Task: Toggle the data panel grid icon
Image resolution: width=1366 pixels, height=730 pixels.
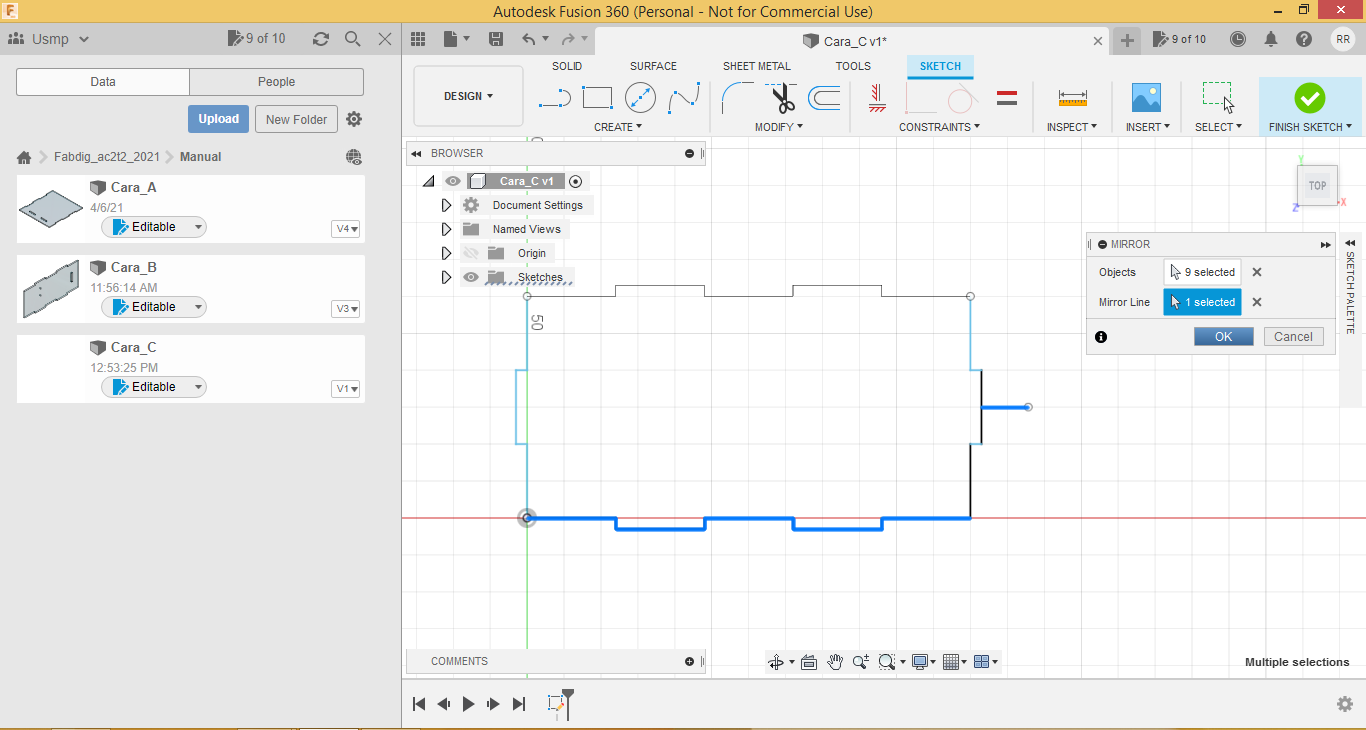Action: point(418,39)
